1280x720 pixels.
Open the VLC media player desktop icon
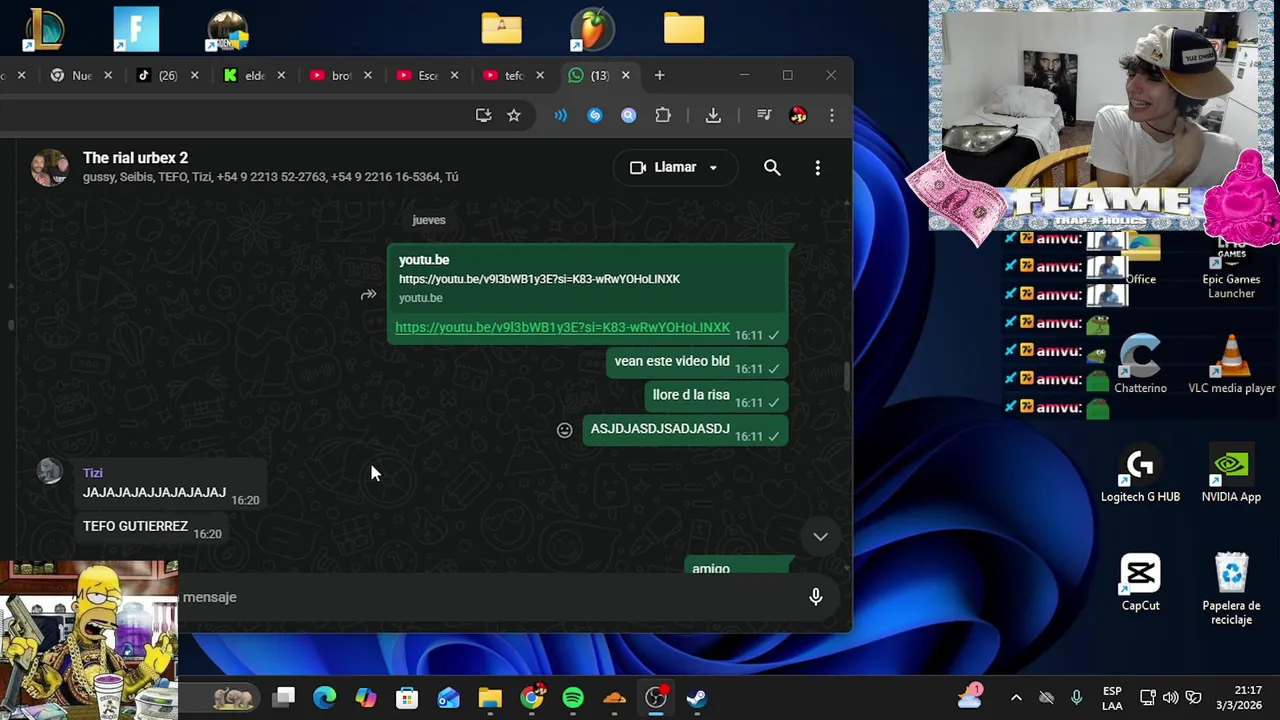tap(1231, 365)
